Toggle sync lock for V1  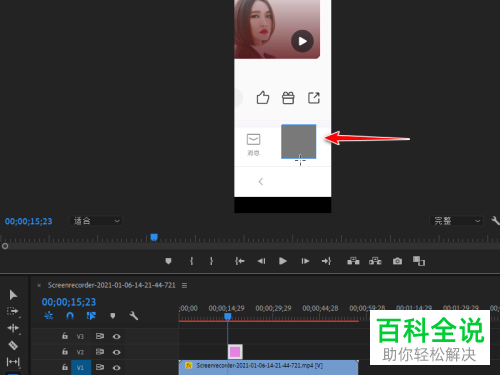(100, 367)
